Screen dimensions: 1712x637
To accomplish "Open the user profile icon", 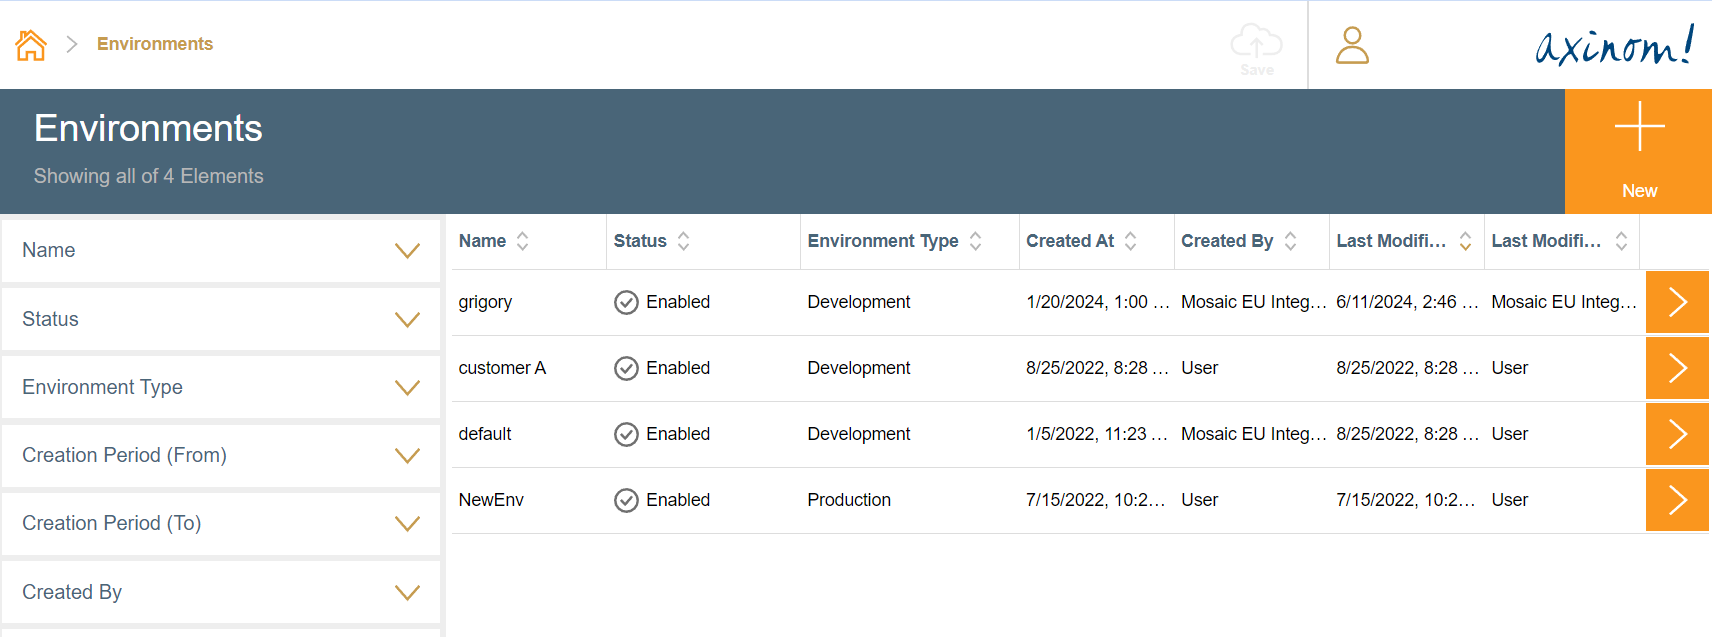I will click(x=1352, y=45).
